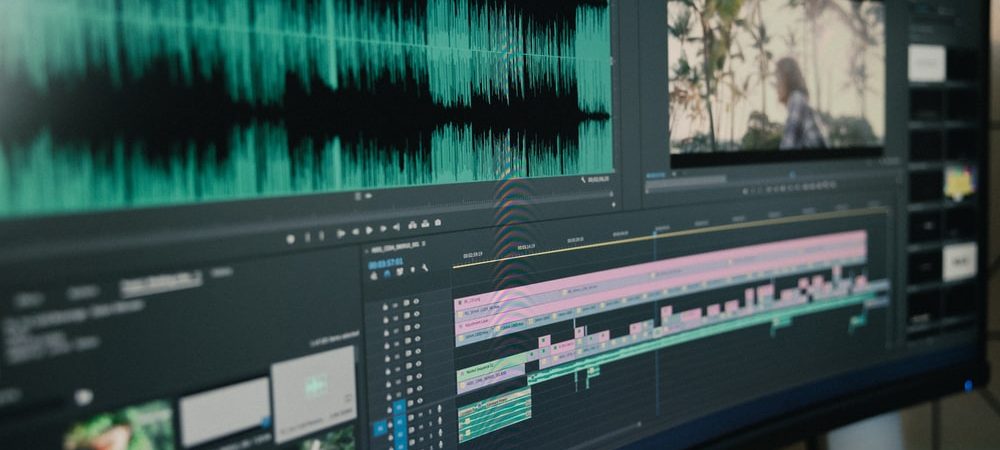Click the Program monitor scrub bar playhead
Screen dimensions: 1000x450
tap(792, 173)
